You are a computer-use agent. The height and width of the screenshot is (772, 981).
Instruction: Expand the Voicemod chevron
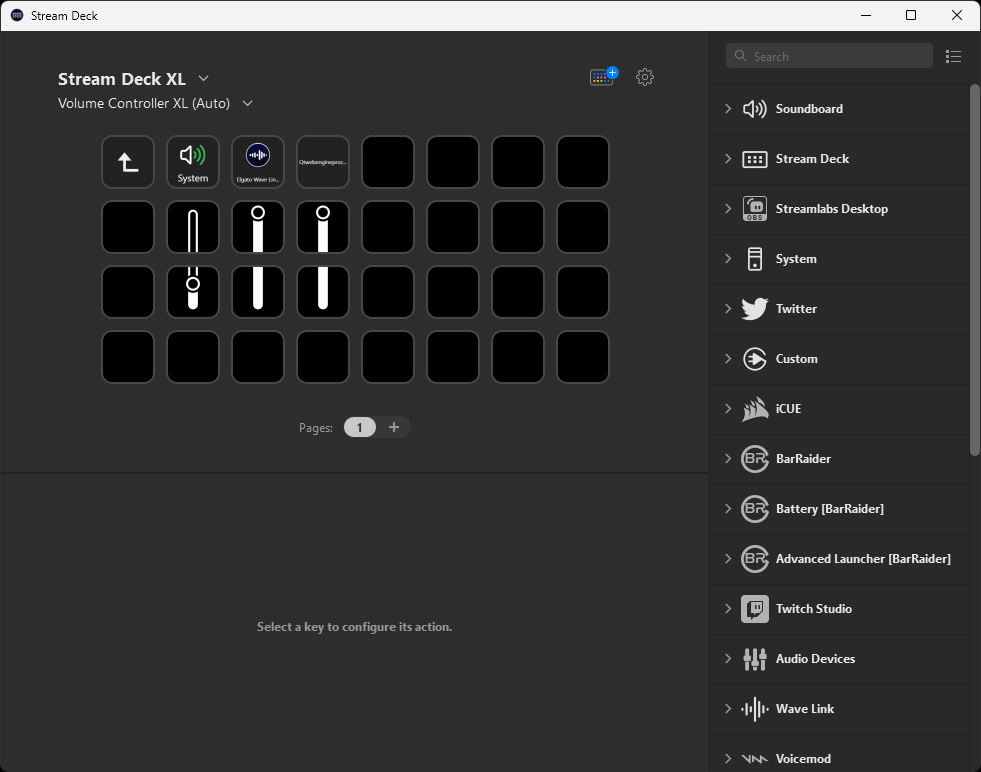728,759
